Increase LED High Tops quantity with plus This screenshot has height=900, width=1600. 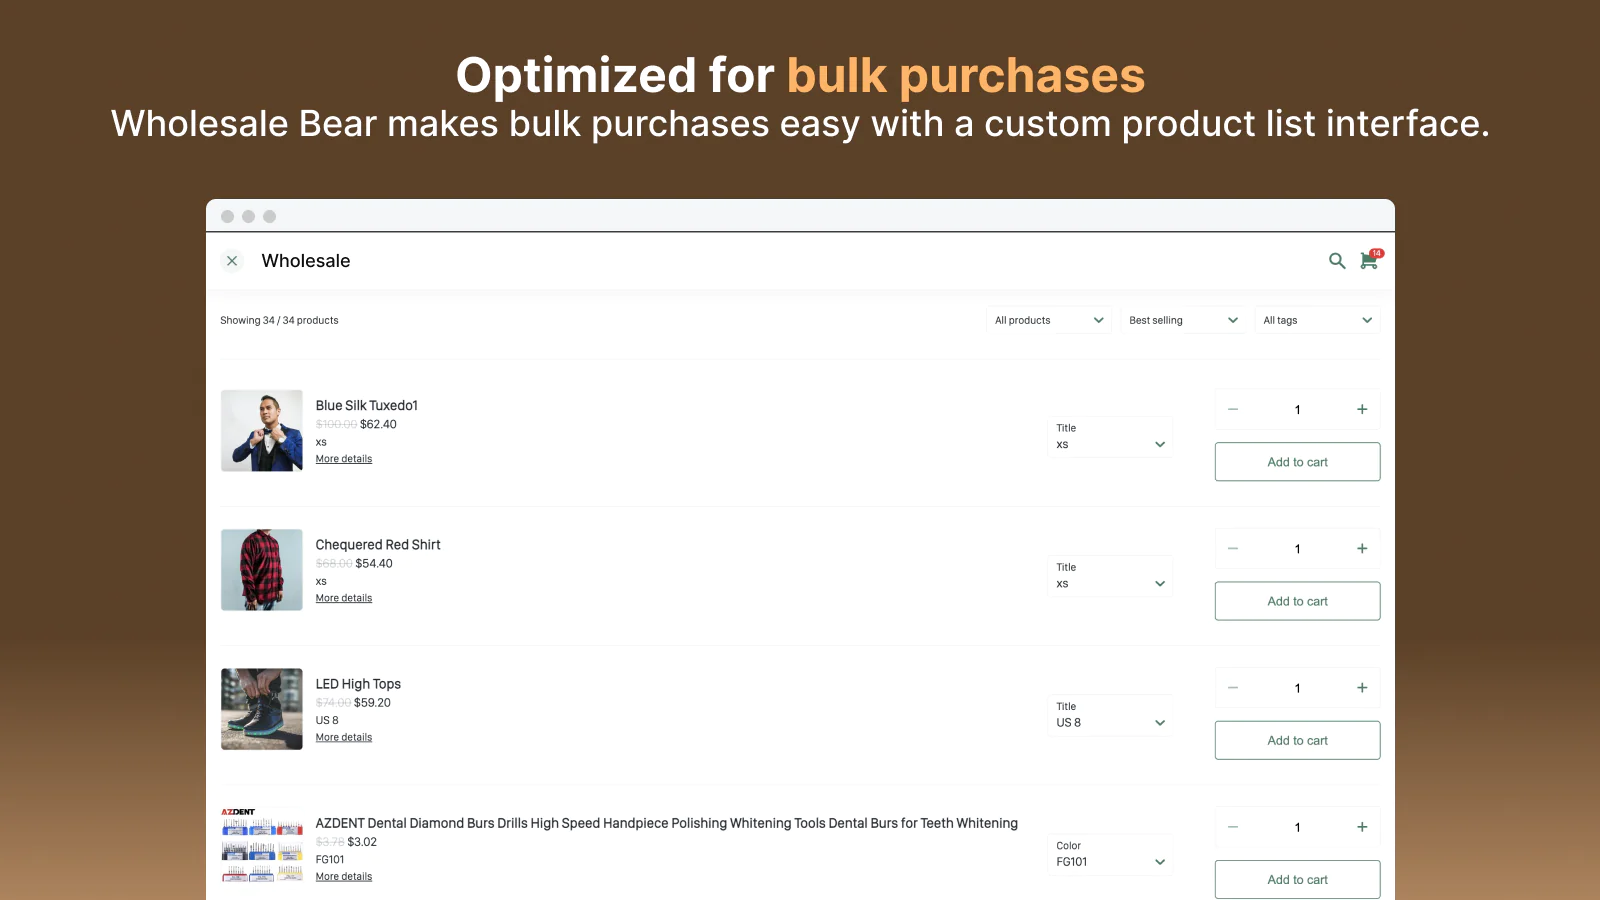pos(1361,688)
